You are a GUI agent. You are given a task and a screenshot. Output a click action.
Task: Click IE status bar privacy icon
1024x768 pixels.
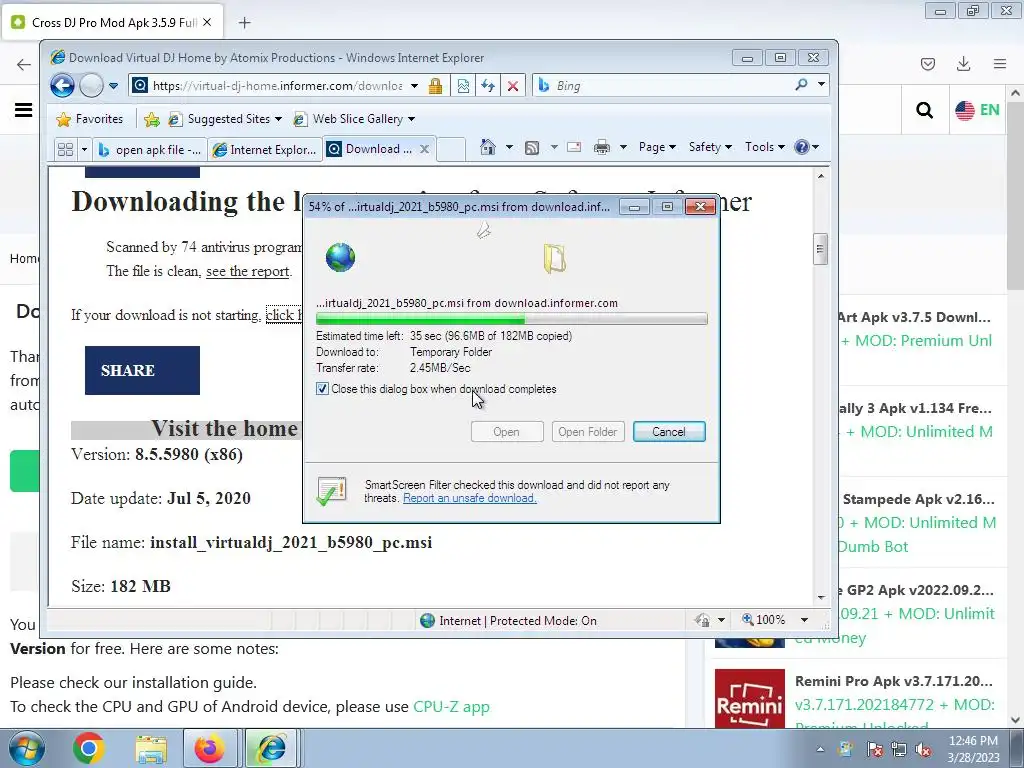click(x=703, y=620)
